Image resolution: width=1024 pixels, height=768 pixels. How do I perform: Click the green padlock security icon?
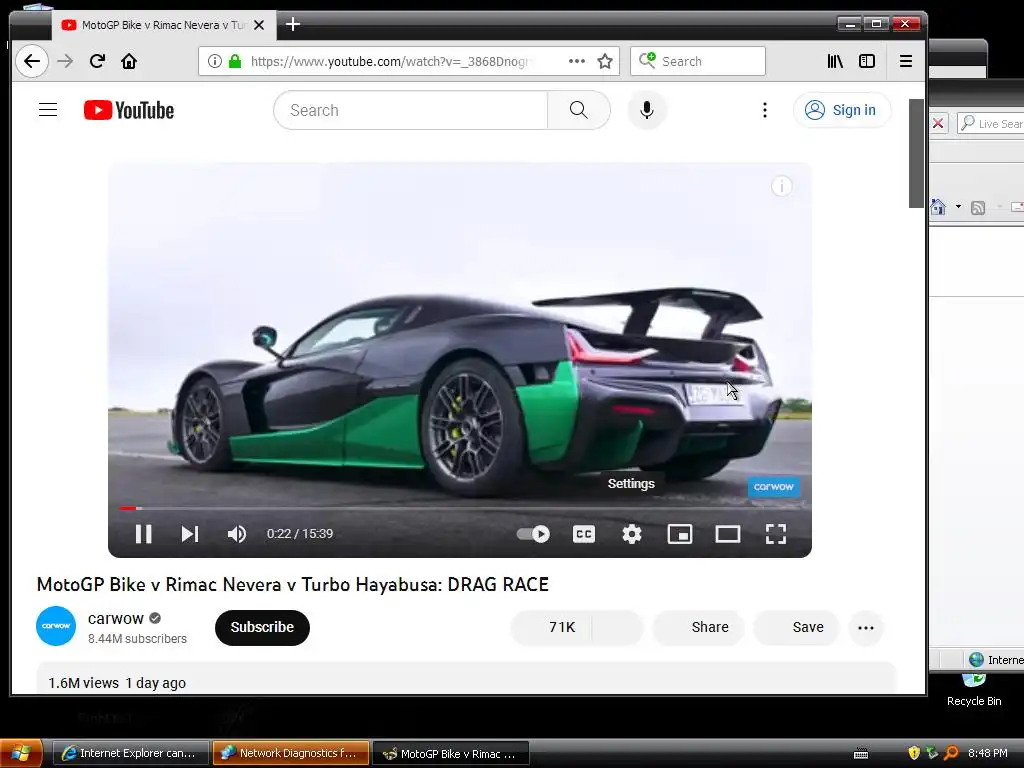tap(235, 61)
